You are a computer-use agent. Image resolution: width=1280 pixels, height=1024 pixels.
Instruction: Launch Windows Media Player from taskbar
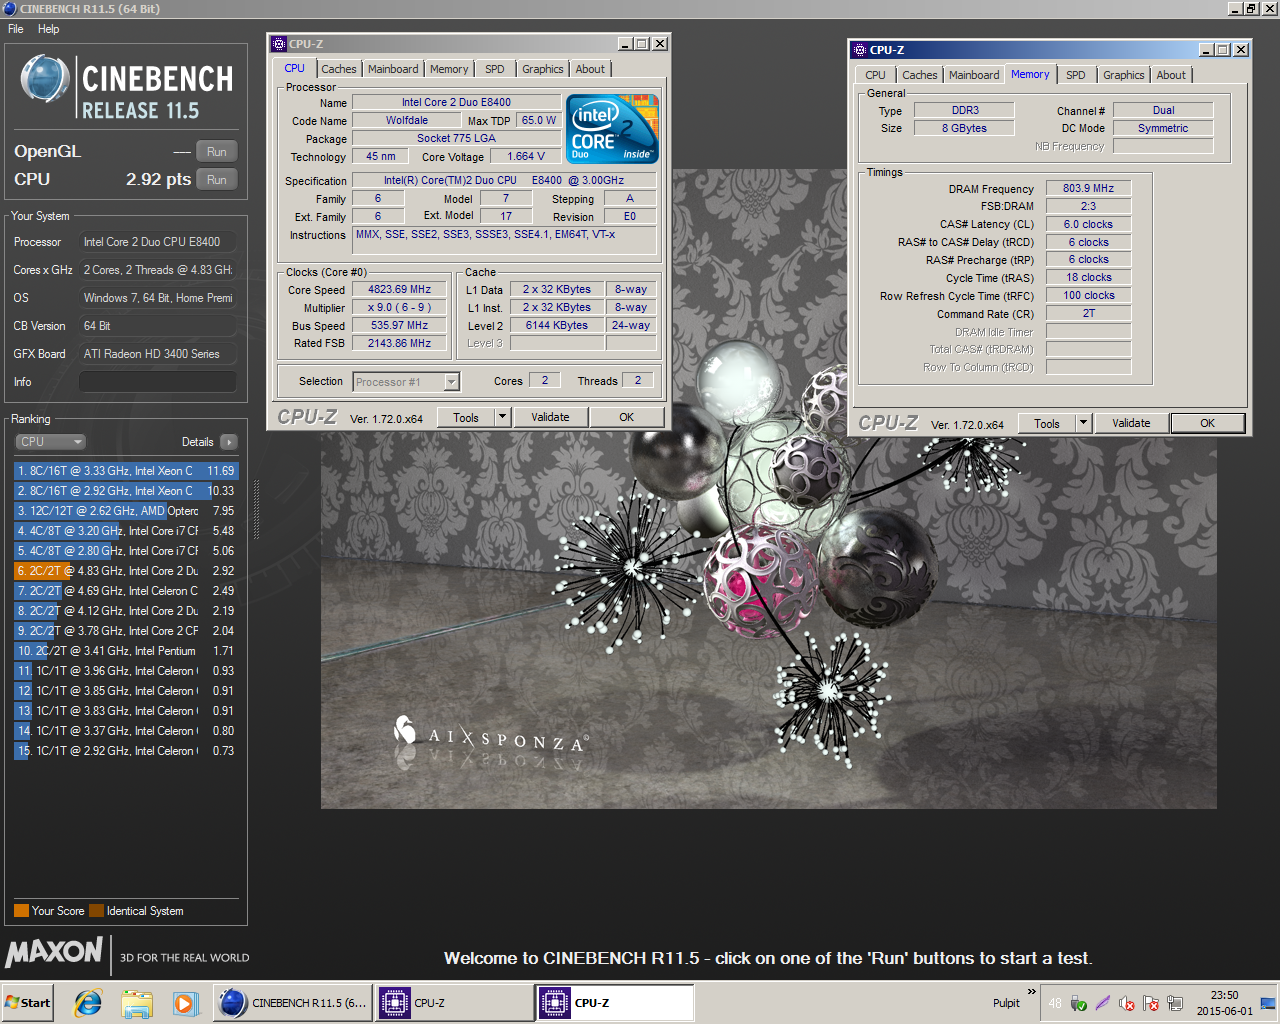pos(185,1003)
